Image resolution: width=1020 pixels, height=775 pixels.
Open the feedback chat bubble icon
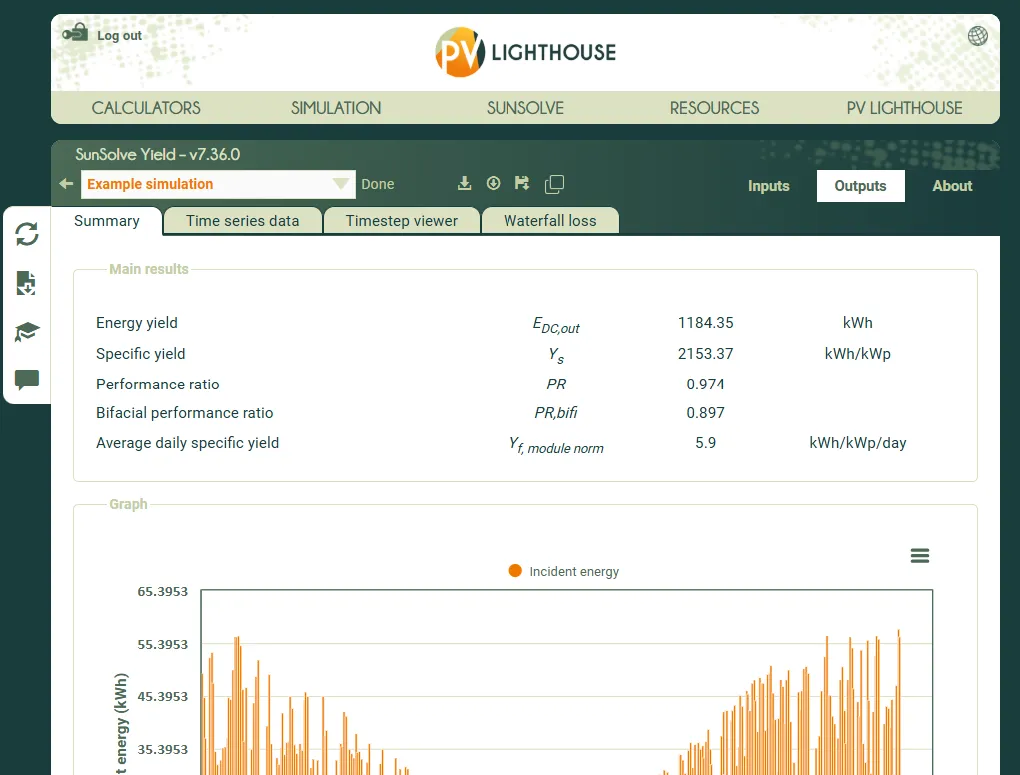27,380
